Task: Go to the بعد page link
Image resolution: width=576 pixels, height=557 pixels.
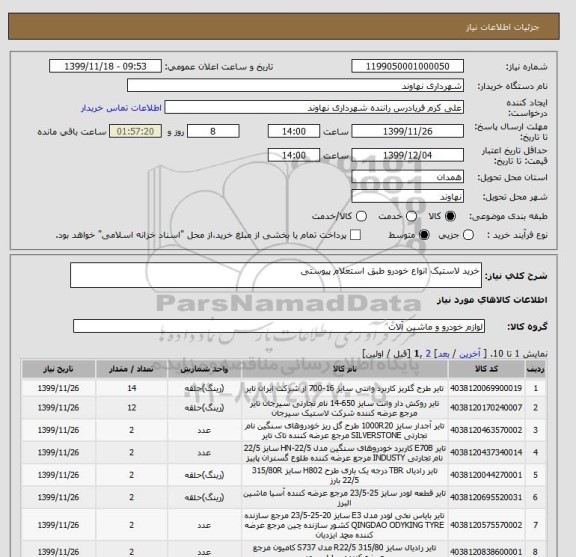Action: tap(443, 354)
